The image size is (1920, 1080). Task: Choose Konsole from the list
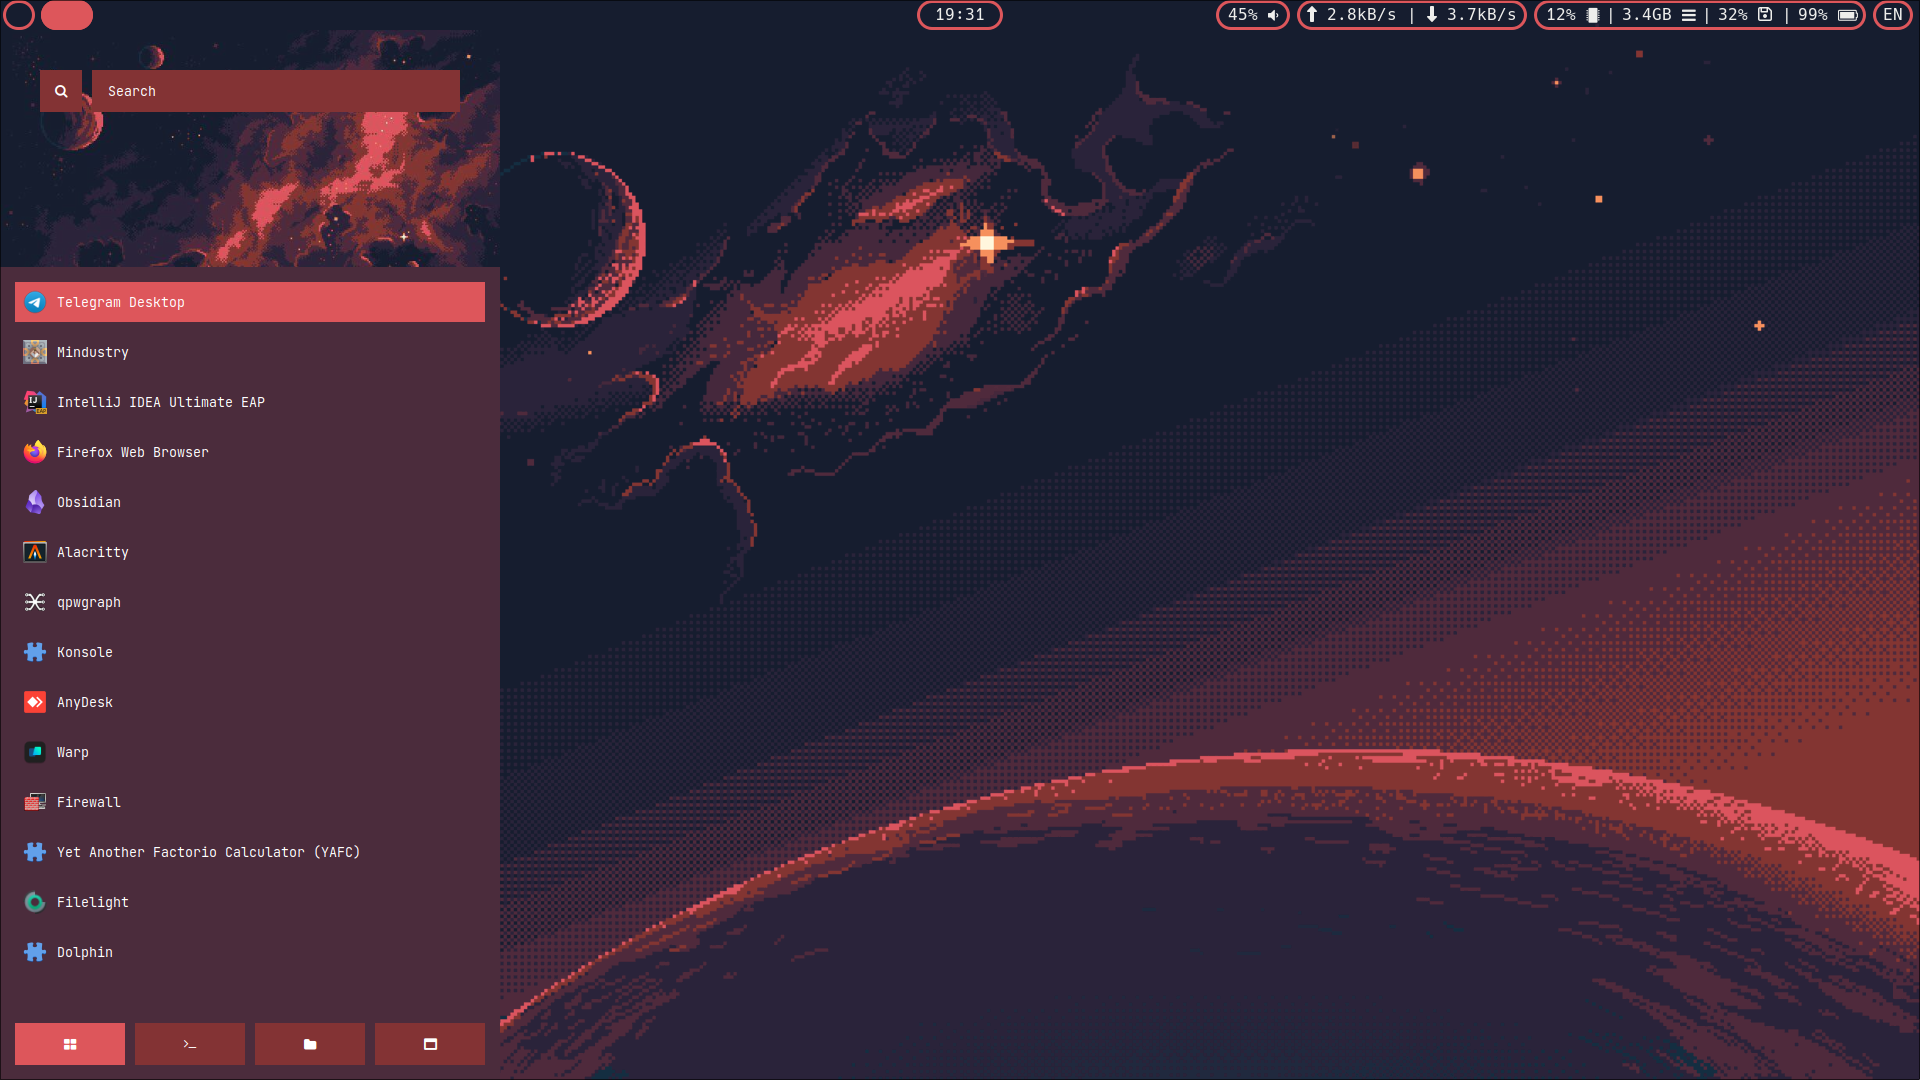click(250, 652)
